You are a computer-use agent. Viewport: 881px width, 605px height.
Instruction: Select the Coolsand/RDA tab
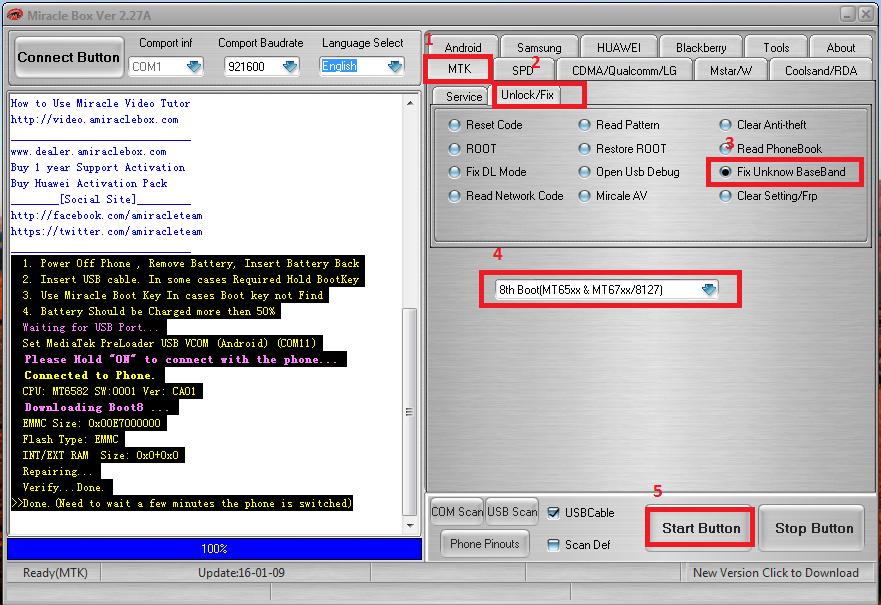(821, 71)
